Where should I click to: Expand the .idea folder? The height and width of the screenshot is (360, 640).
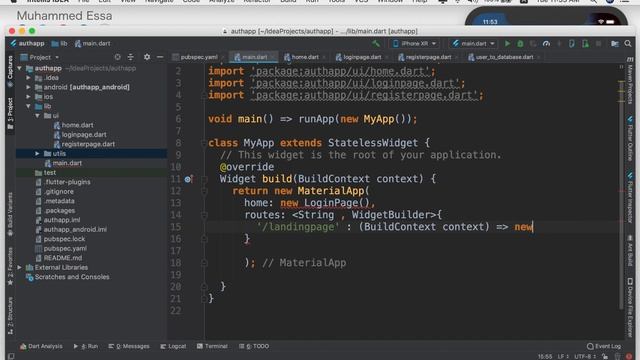29,78
